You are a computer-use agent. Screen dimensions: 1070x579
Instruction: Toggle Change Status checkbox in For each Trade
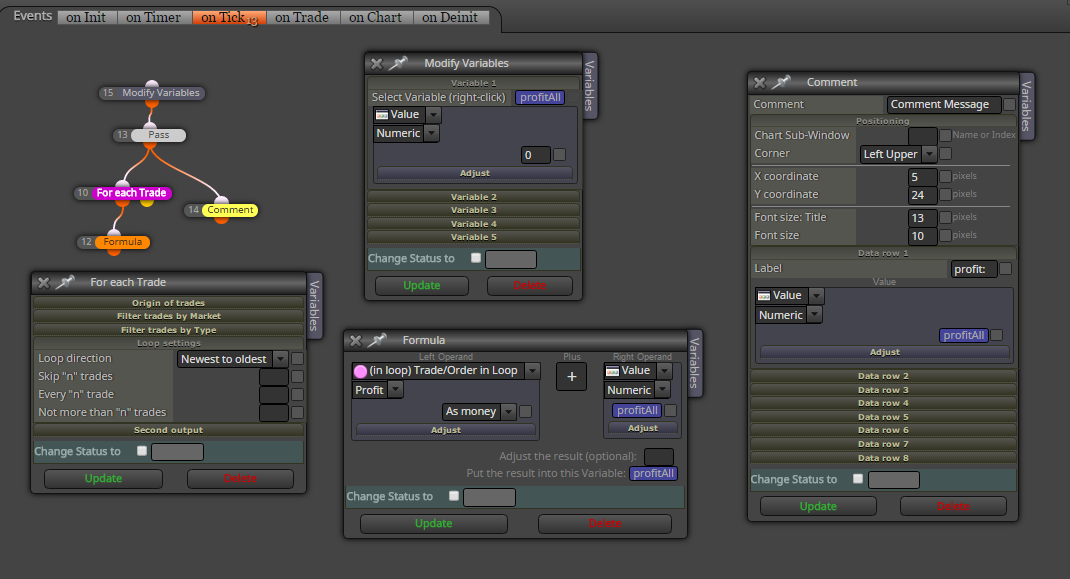tap(142, 451)
